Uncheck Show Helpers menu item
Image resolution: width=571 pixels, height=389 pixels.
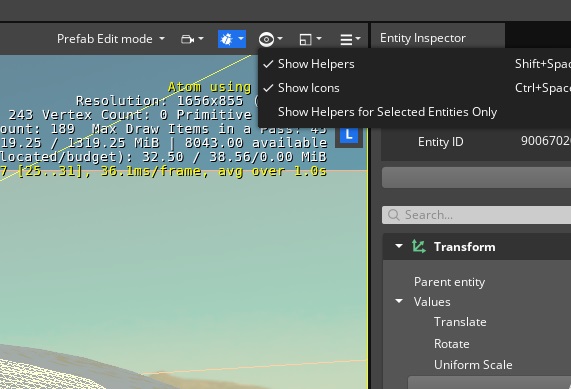pyautogui.click(x=414, y=64)
